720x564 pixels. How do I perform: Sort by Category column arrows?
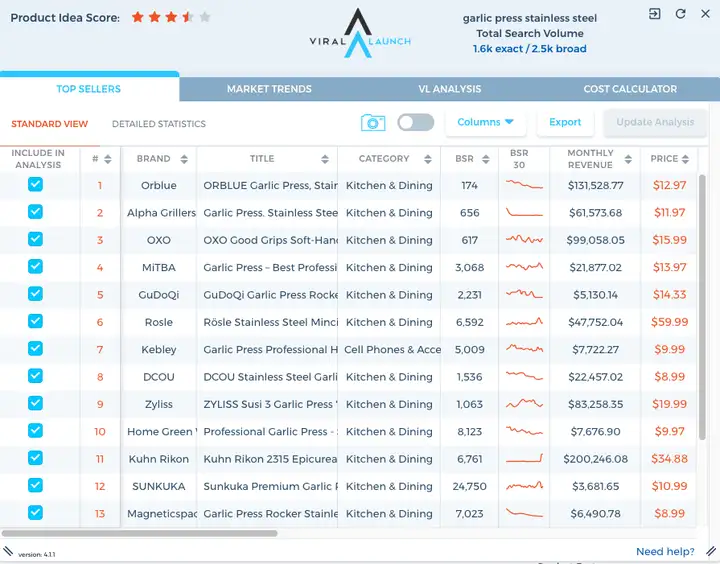click(428, 159)
